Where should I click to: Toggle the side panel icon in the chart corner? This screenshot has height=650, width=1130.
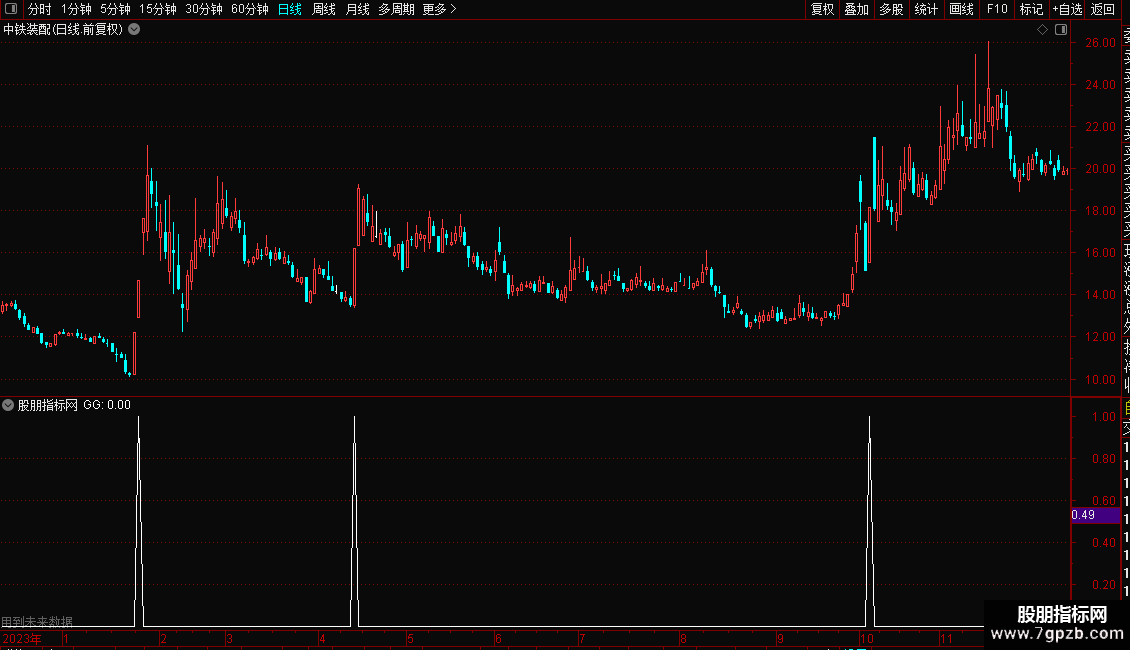(x=1061, y=30)
